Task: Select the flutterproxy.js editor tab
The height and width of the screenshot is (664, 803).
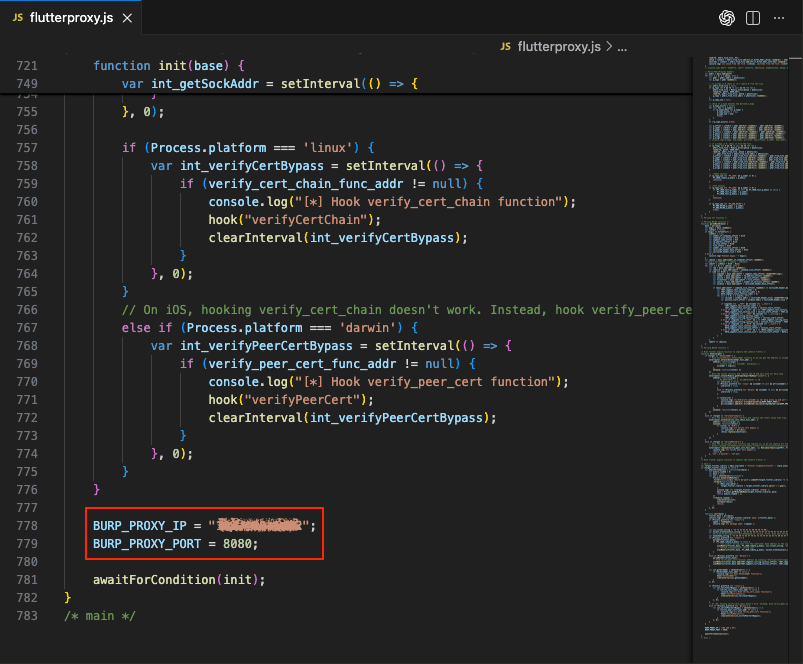Action: 71,18
